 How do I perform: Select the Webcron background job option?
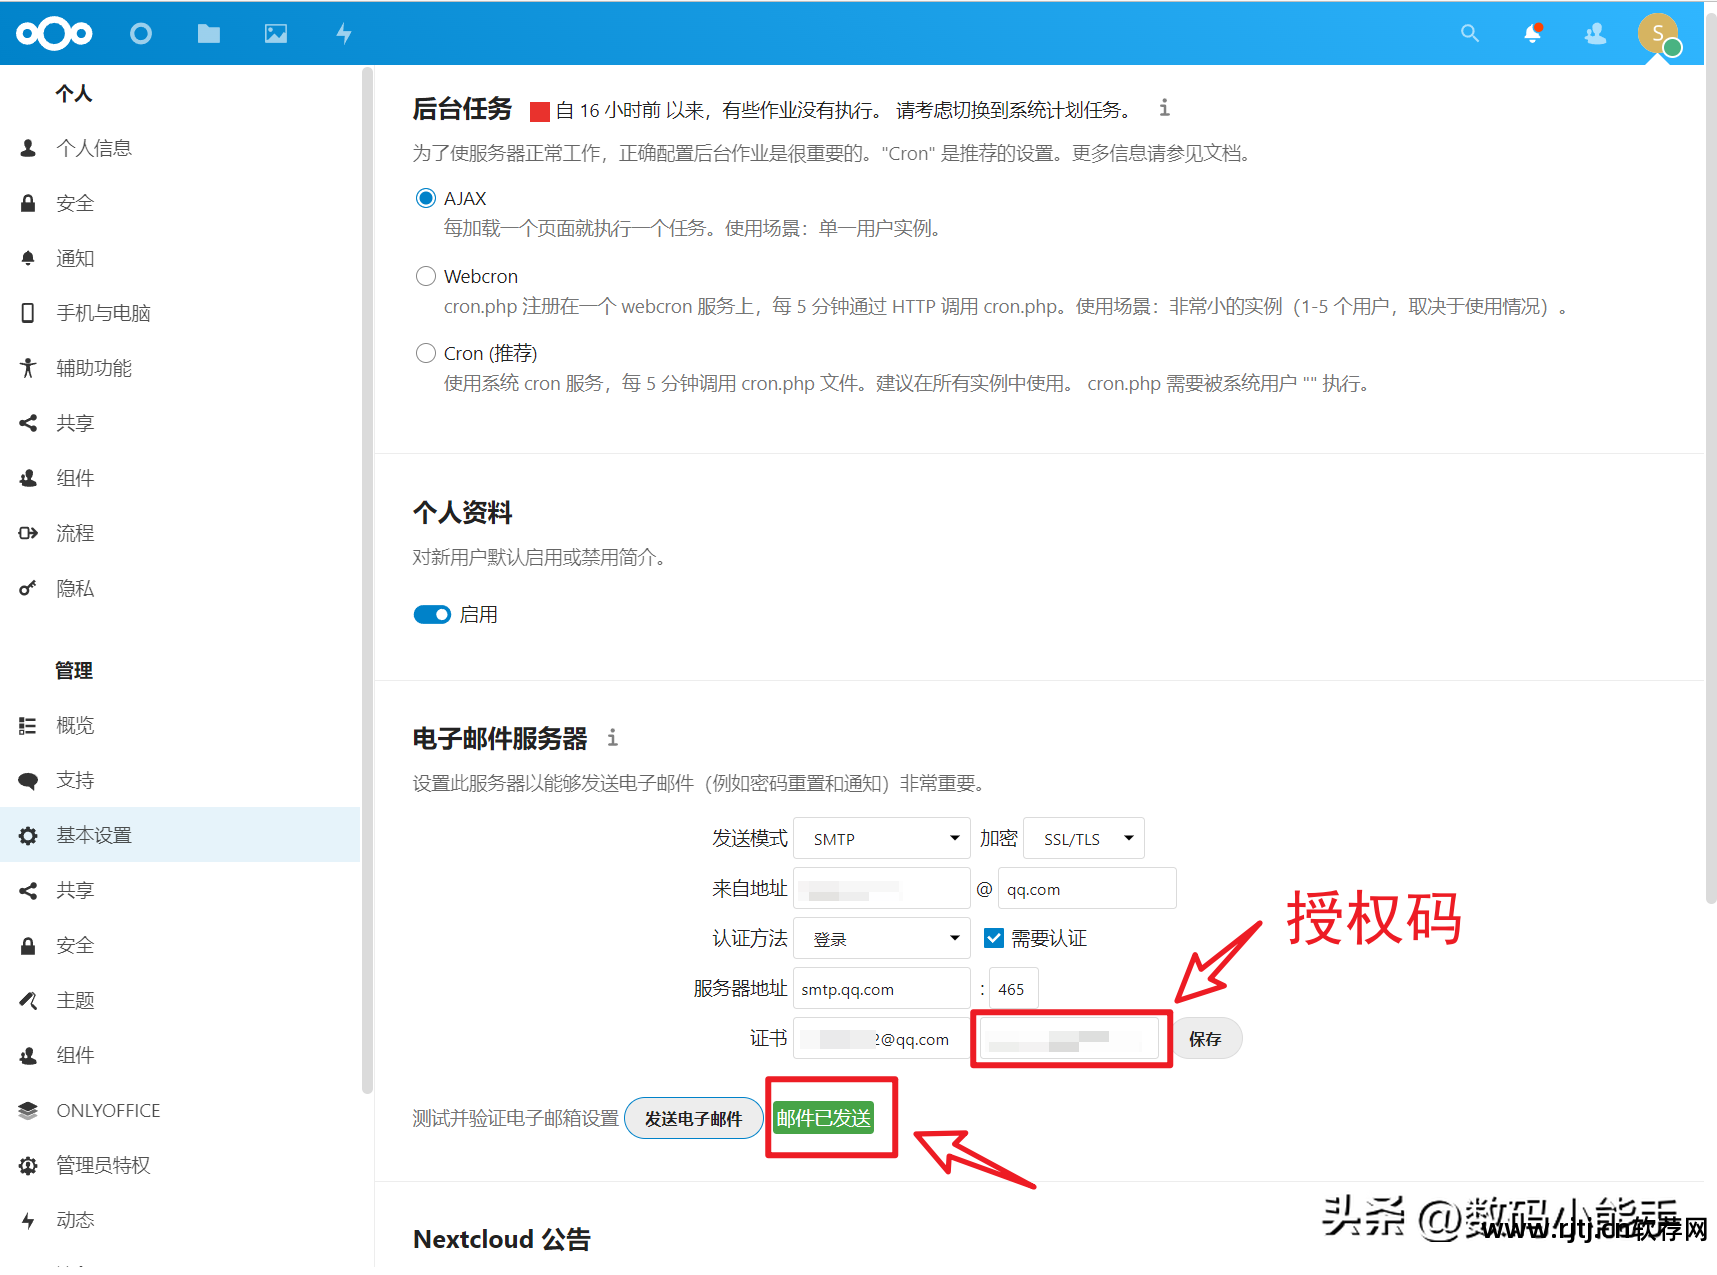(x=426, y=276)
